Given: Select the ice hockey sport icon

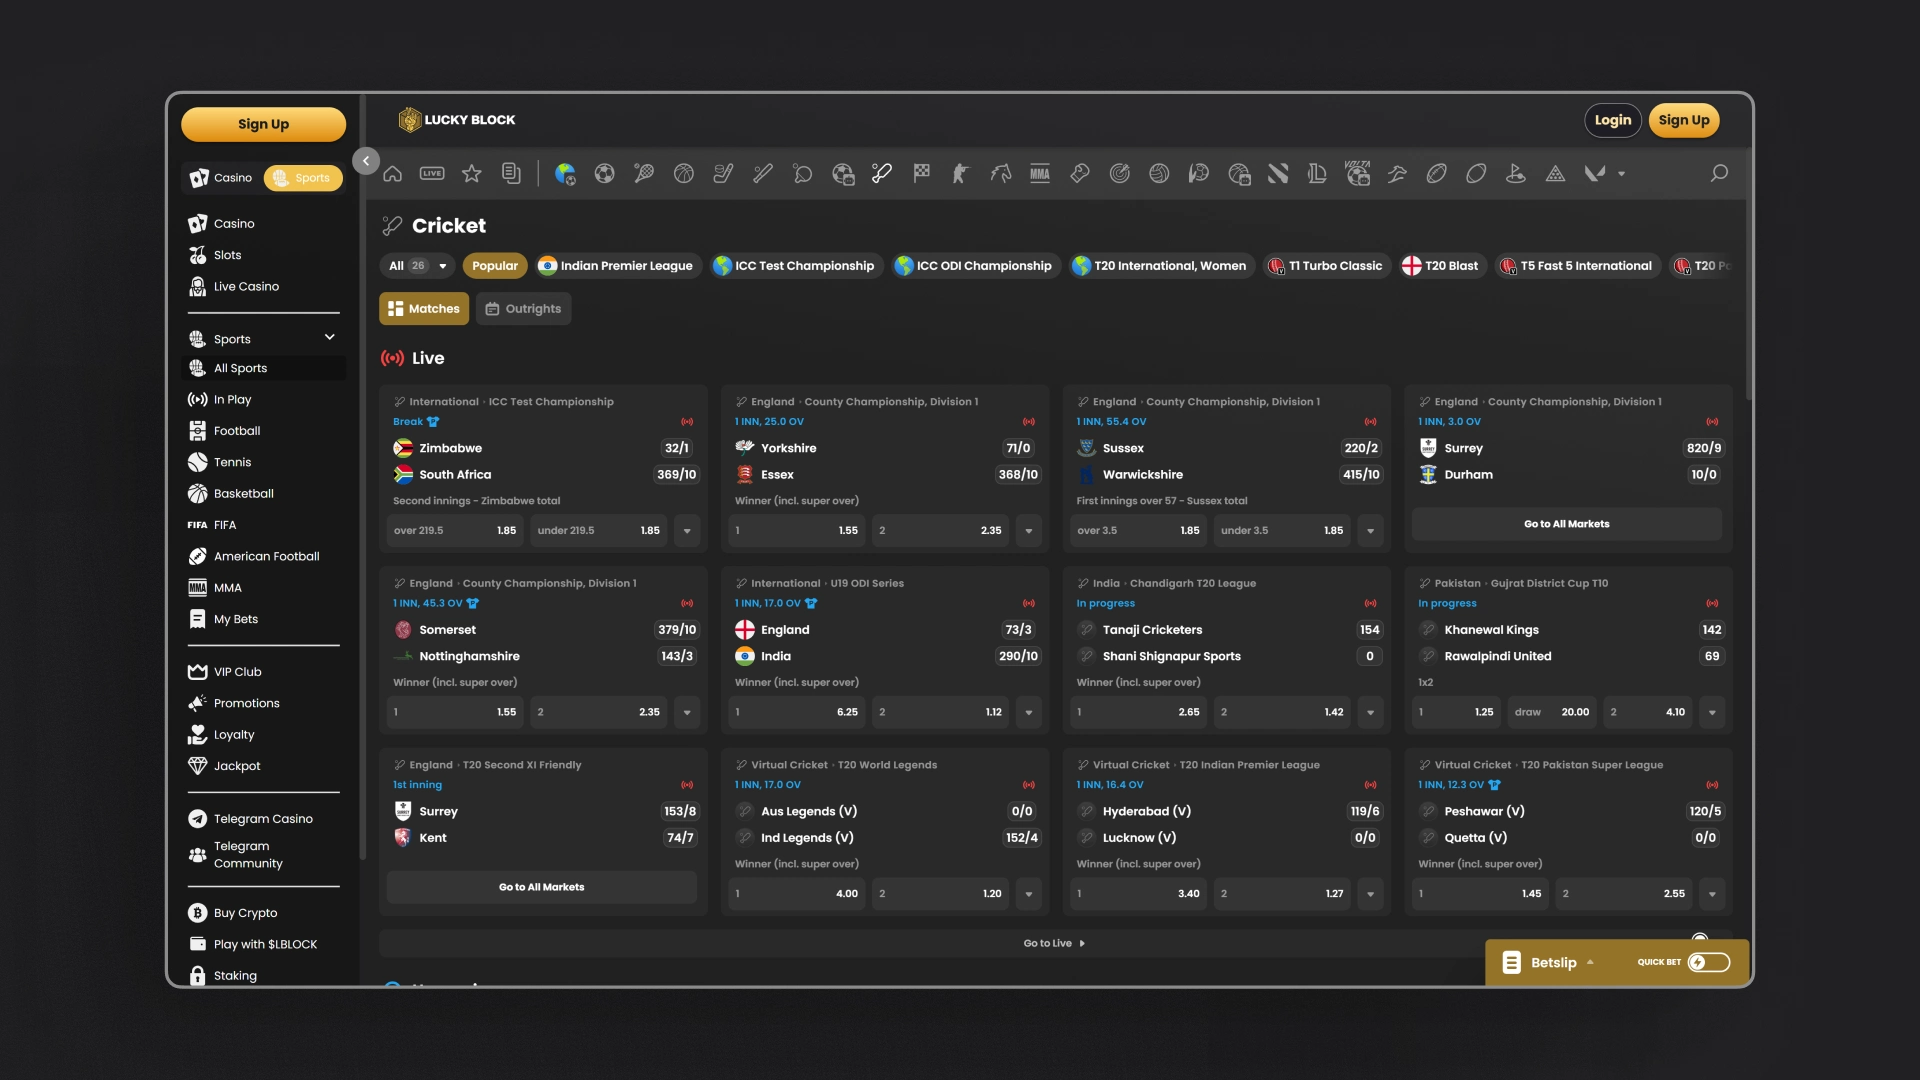Looking at the screenshot, I should click(723, 174).
